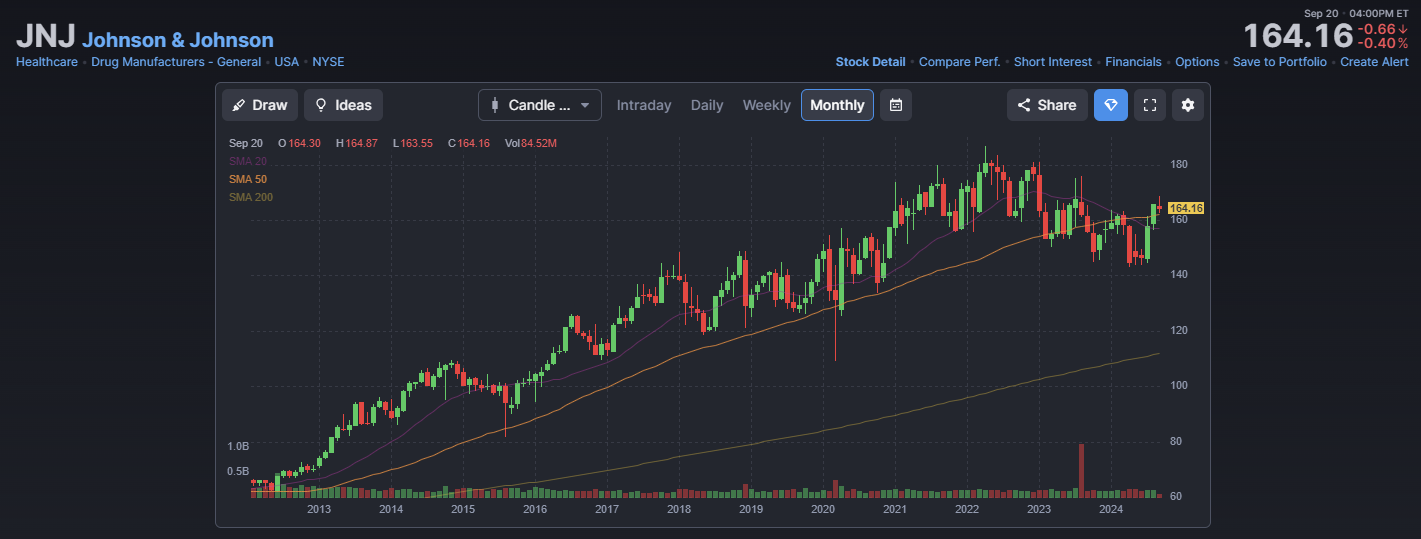Open the Short Interest link
This screenshot has height=539, width=1421.
pyautogui.click(x=1053, y=62)
